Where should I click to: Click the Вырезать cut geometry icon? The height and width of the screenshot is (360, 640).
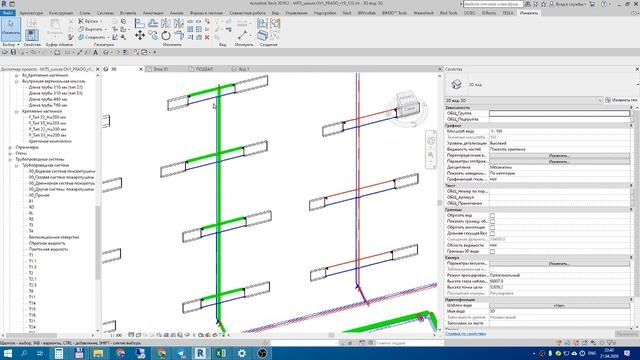coord(81,29)
